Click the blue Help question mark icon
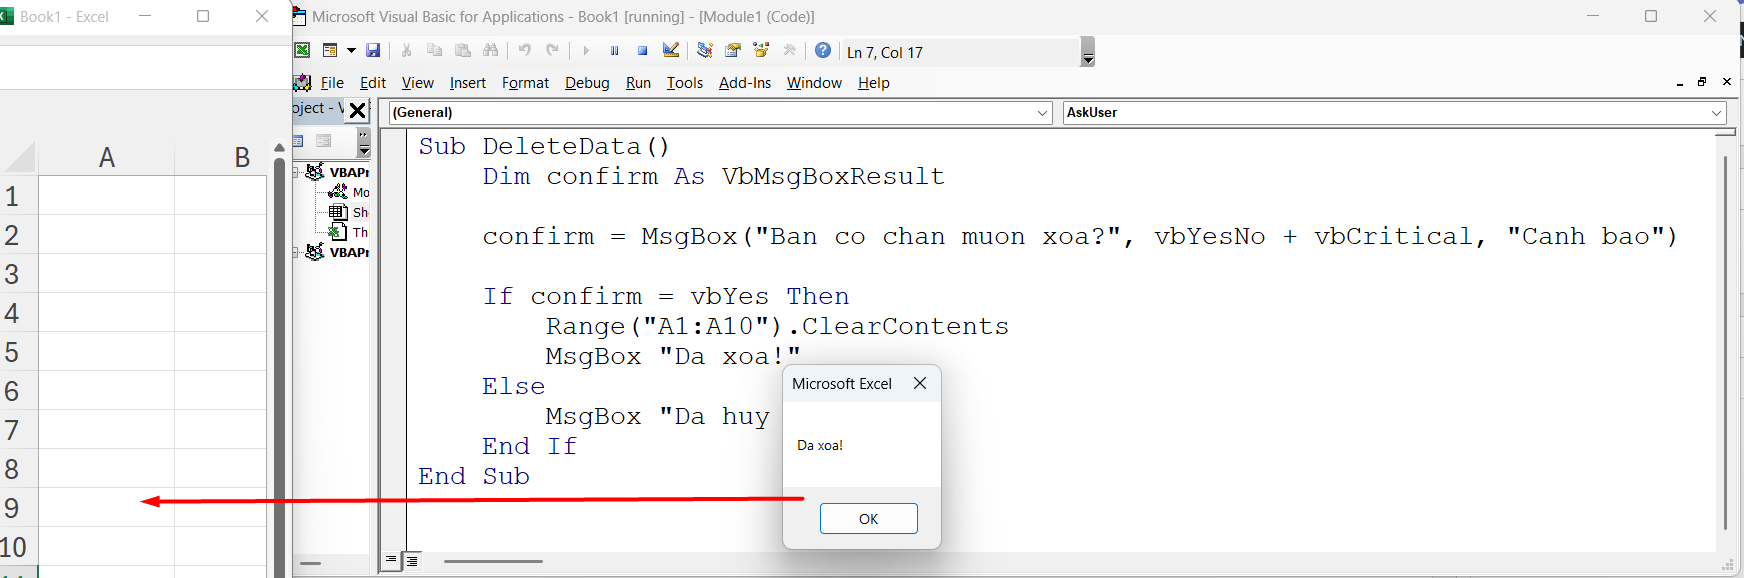 tap(823, 51)
